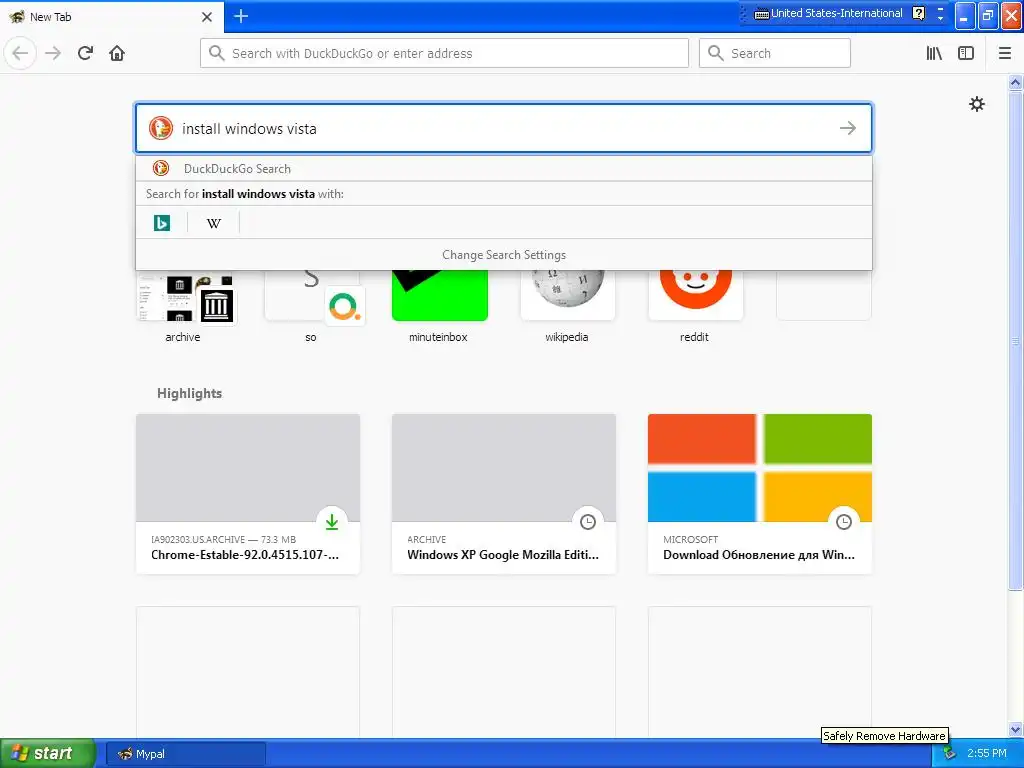
Task: Search install windows vista with Wikipedia
Action: point(214,223)
